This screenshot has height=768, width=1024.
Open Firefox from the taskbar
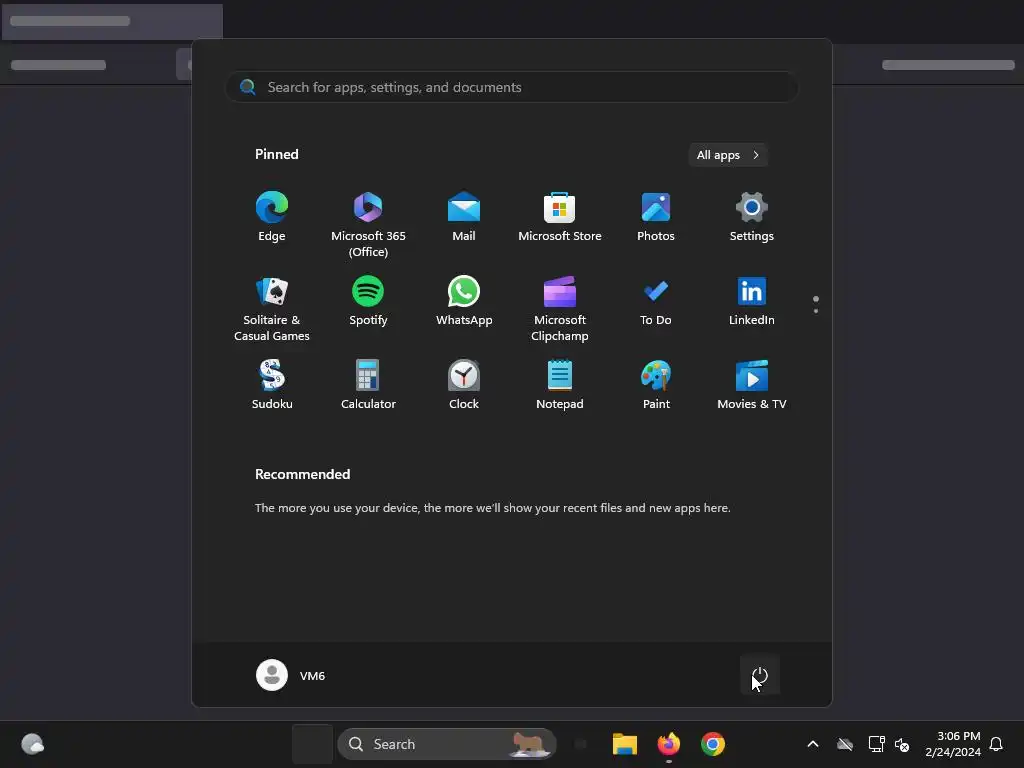[668, 744]
